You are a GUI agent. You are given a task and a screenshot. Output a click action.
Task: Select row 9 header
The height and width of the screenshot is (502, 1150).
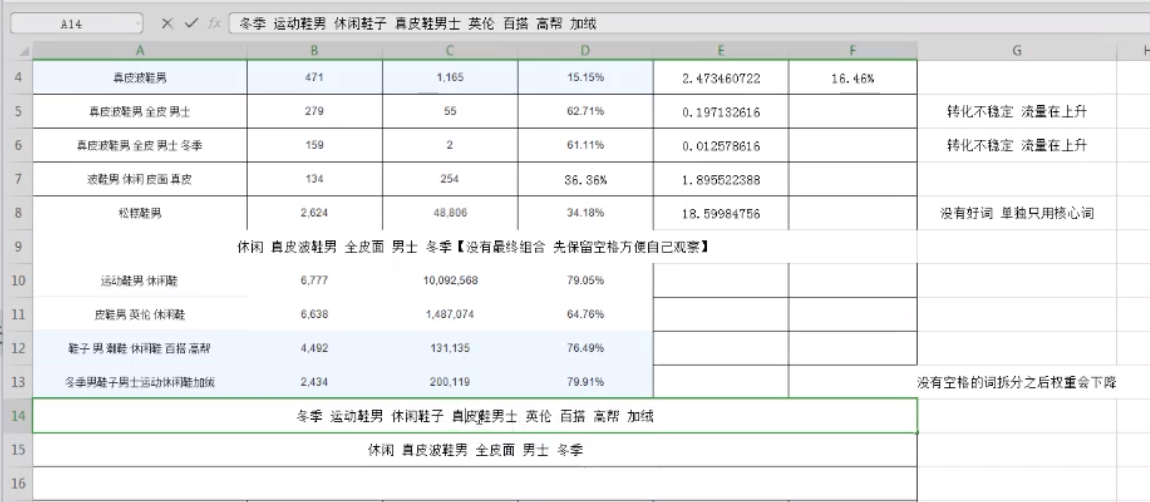point(16,247)
